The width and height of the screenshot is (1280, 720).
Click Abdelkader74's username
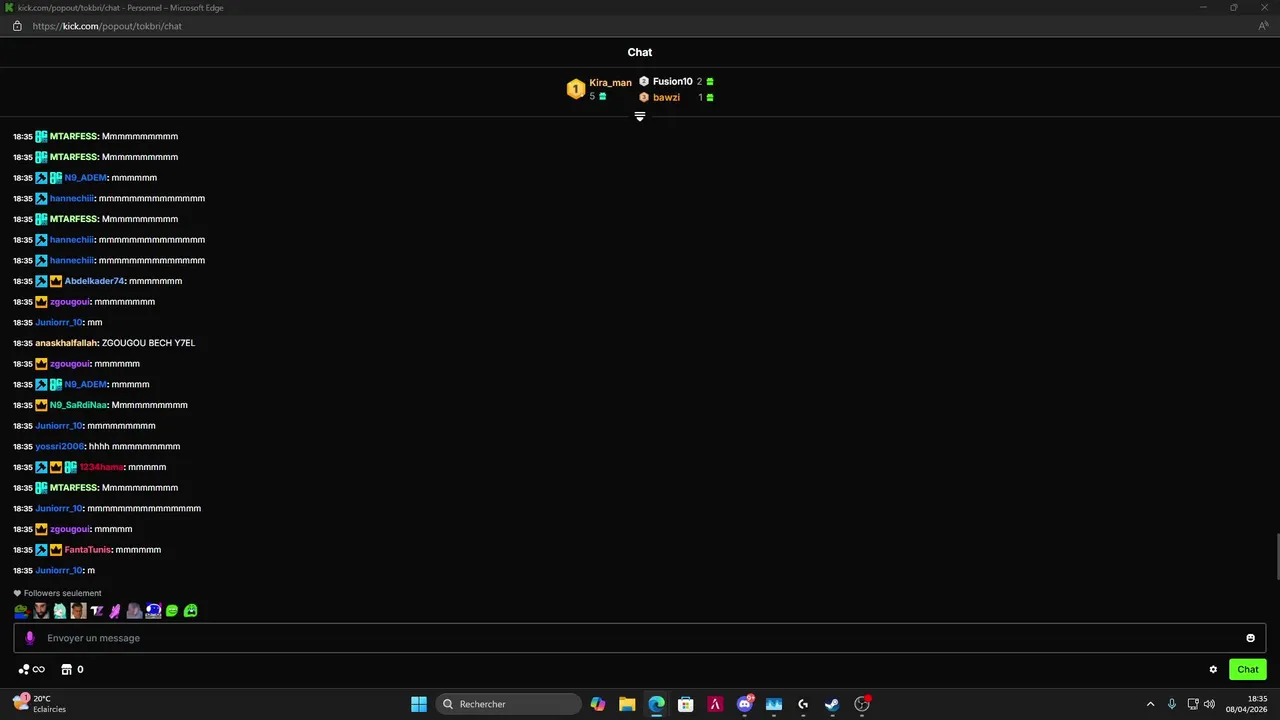coord(94,281)
